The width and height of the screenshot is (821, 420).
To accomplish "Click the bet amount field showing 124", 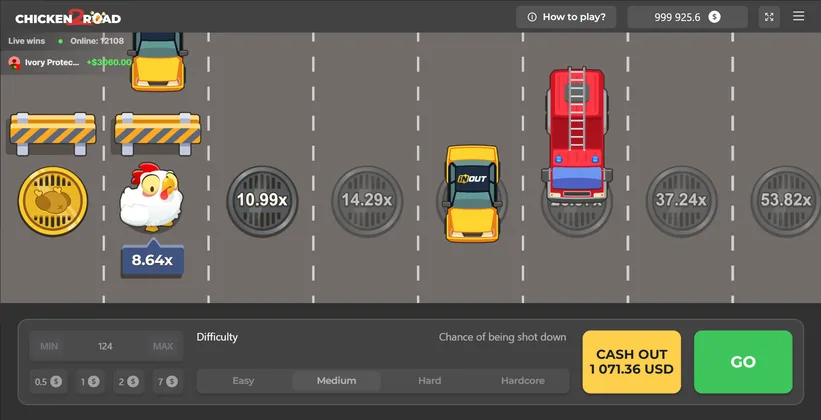I will pos(105,346).
